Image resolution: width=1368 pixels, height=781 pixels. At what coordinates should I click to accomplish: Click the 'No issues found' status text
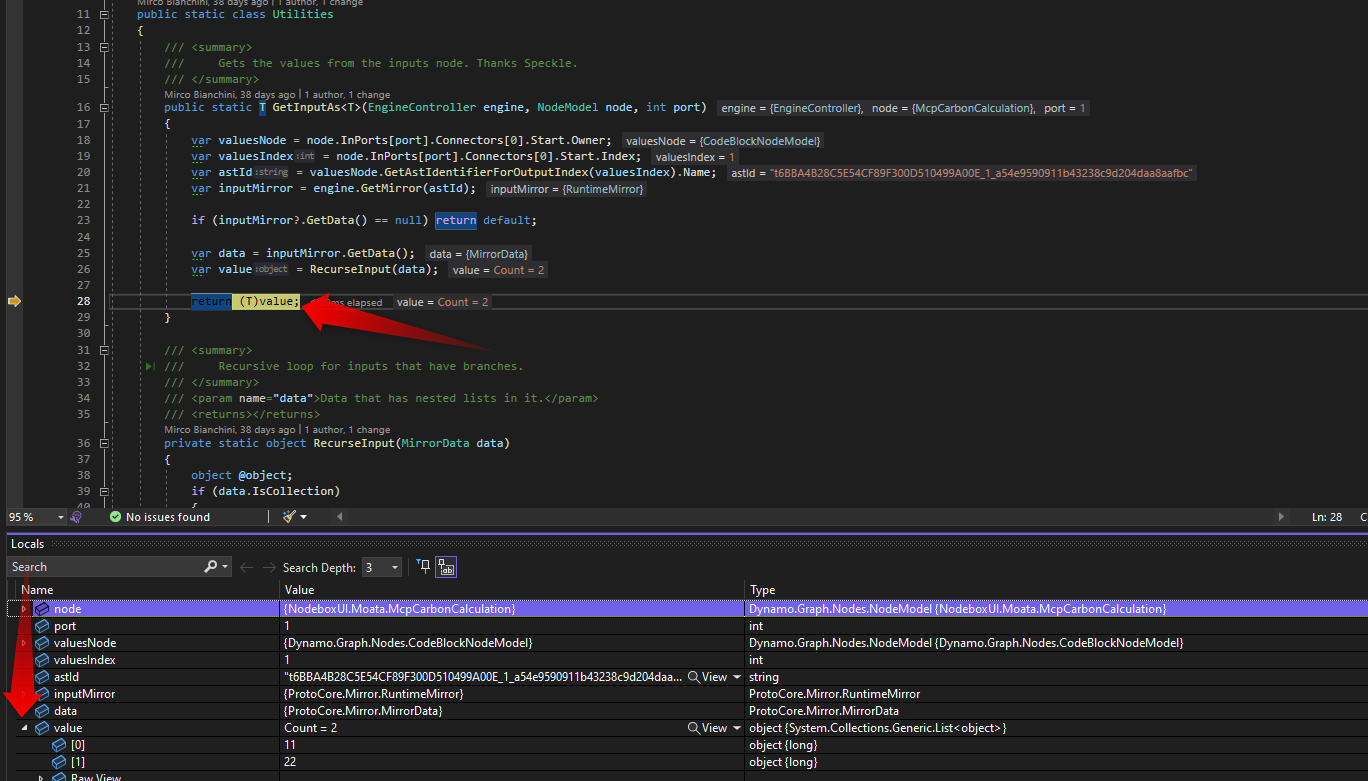click(168, 517)
